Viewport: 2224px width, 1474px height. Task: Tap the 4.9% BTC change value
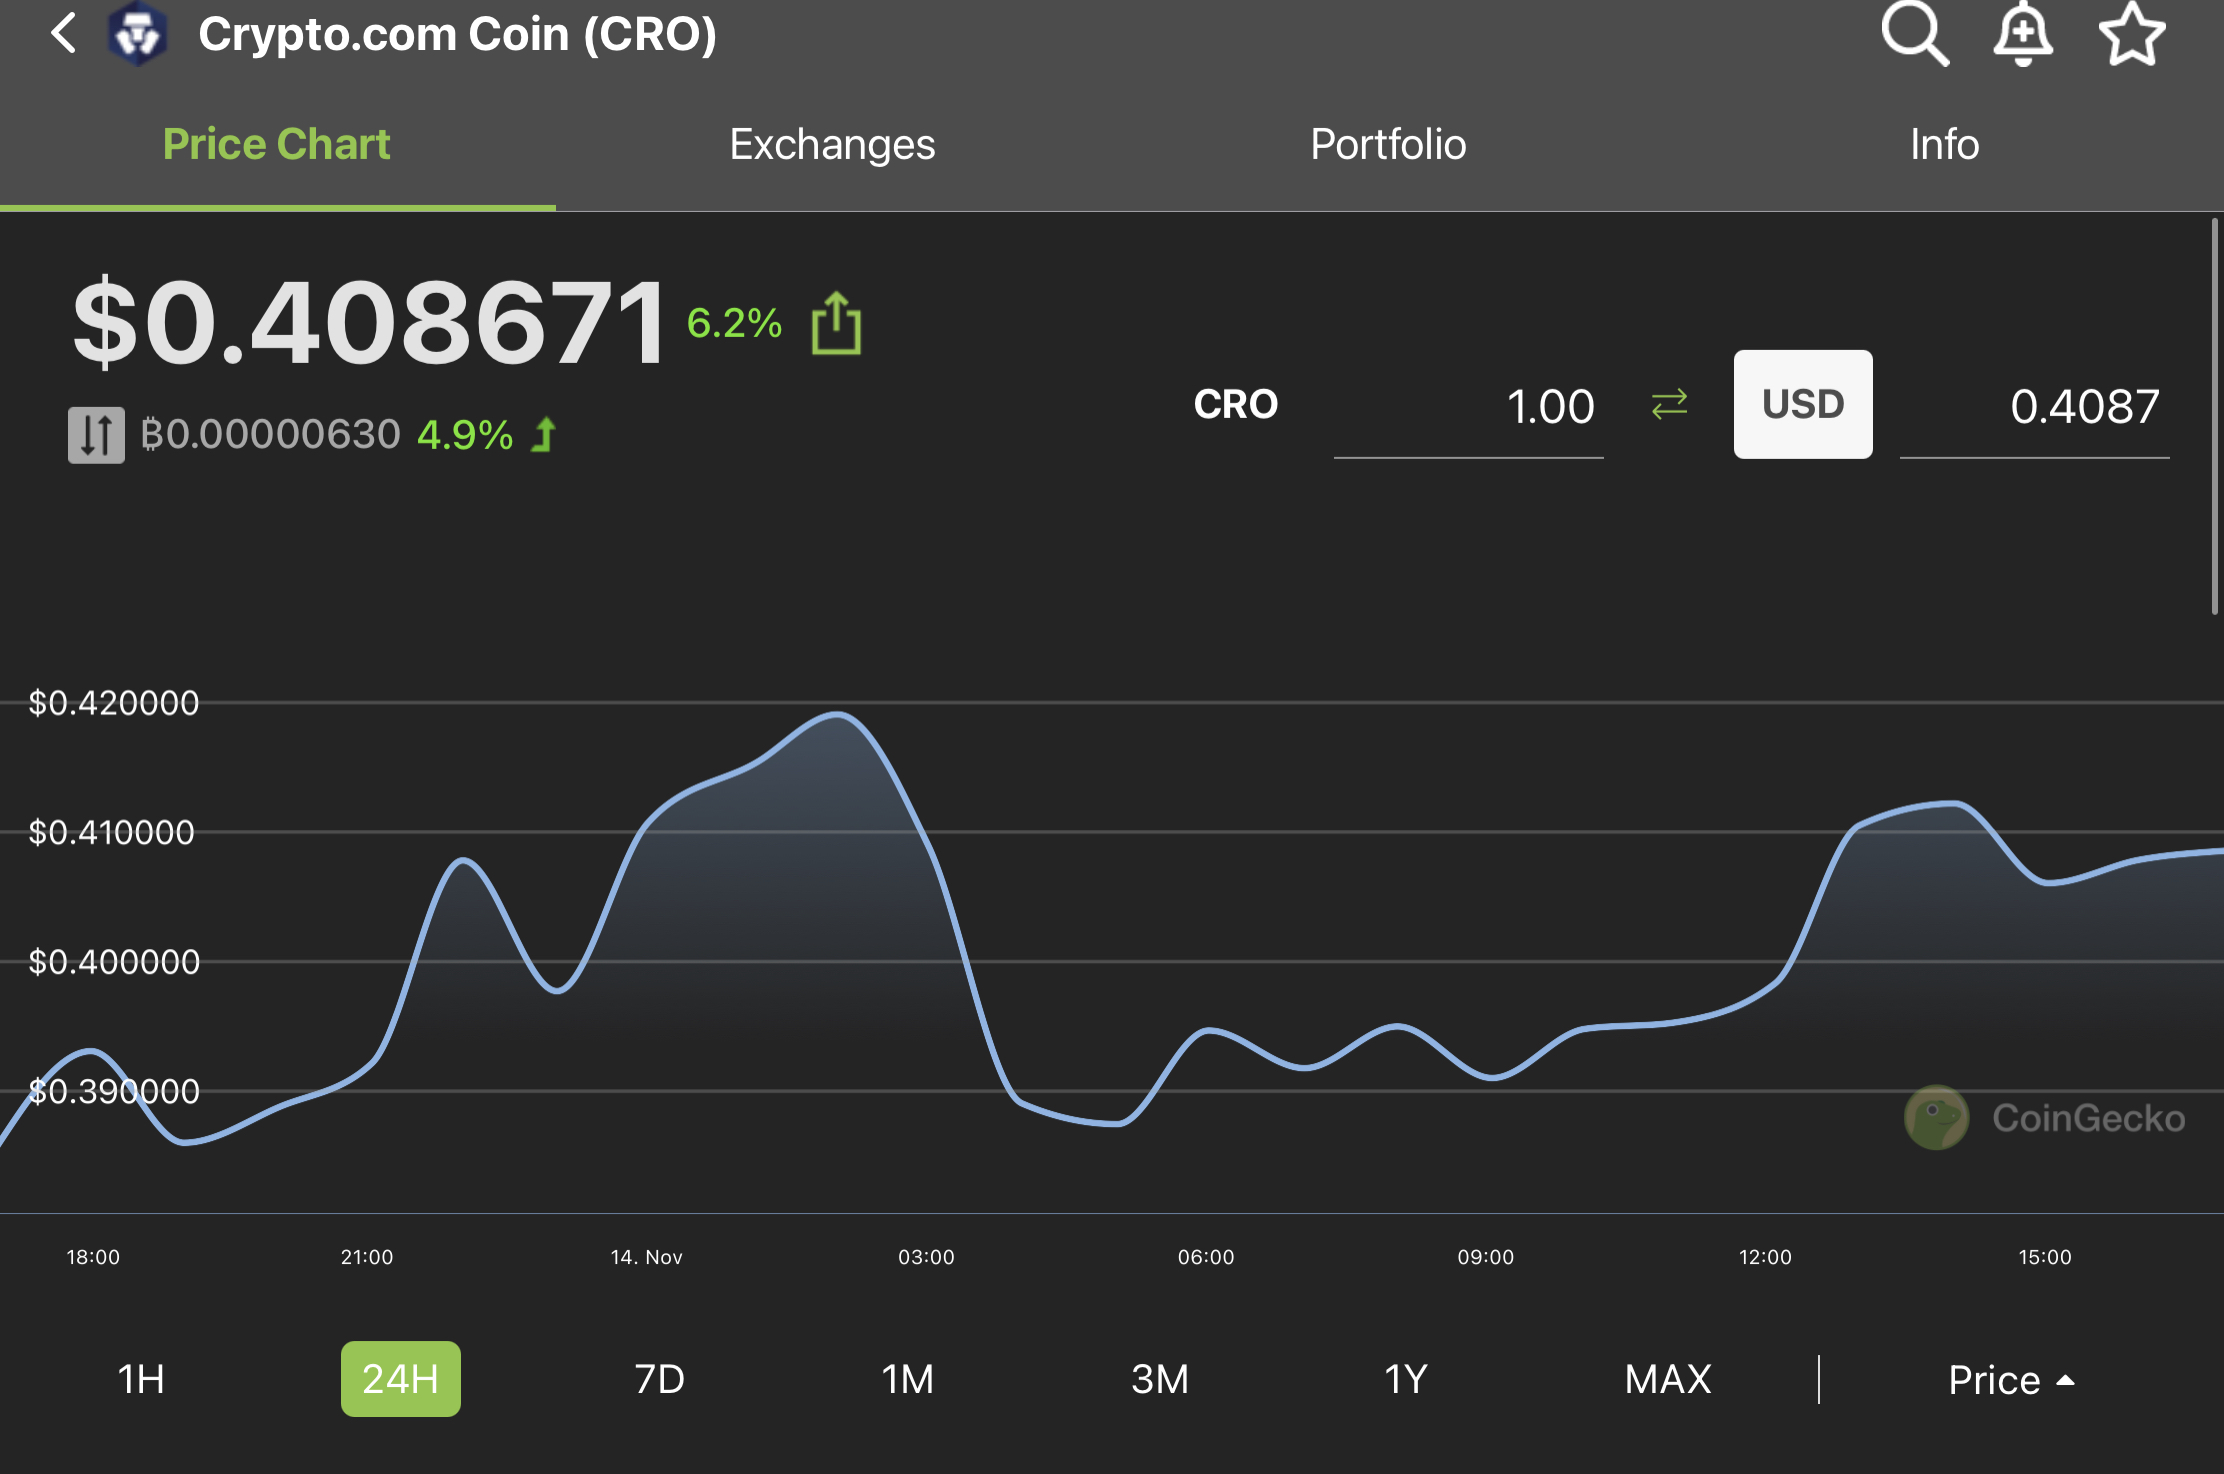465,435
